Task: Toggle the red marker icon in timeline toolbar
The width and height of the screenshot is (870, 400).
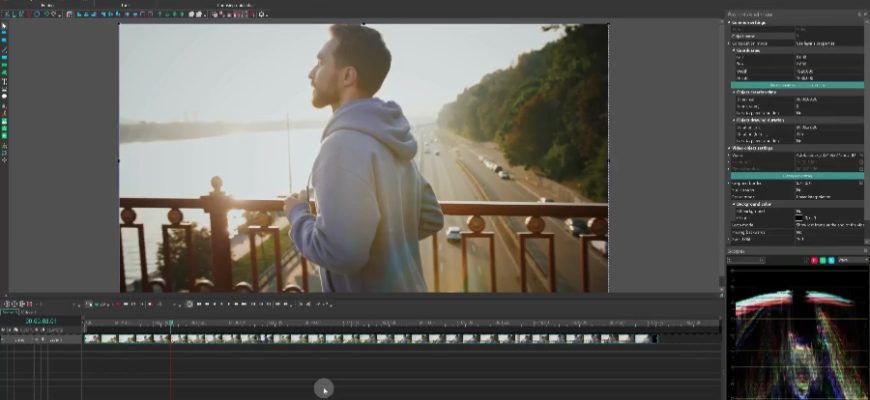Action: click(x=120, y=303)
